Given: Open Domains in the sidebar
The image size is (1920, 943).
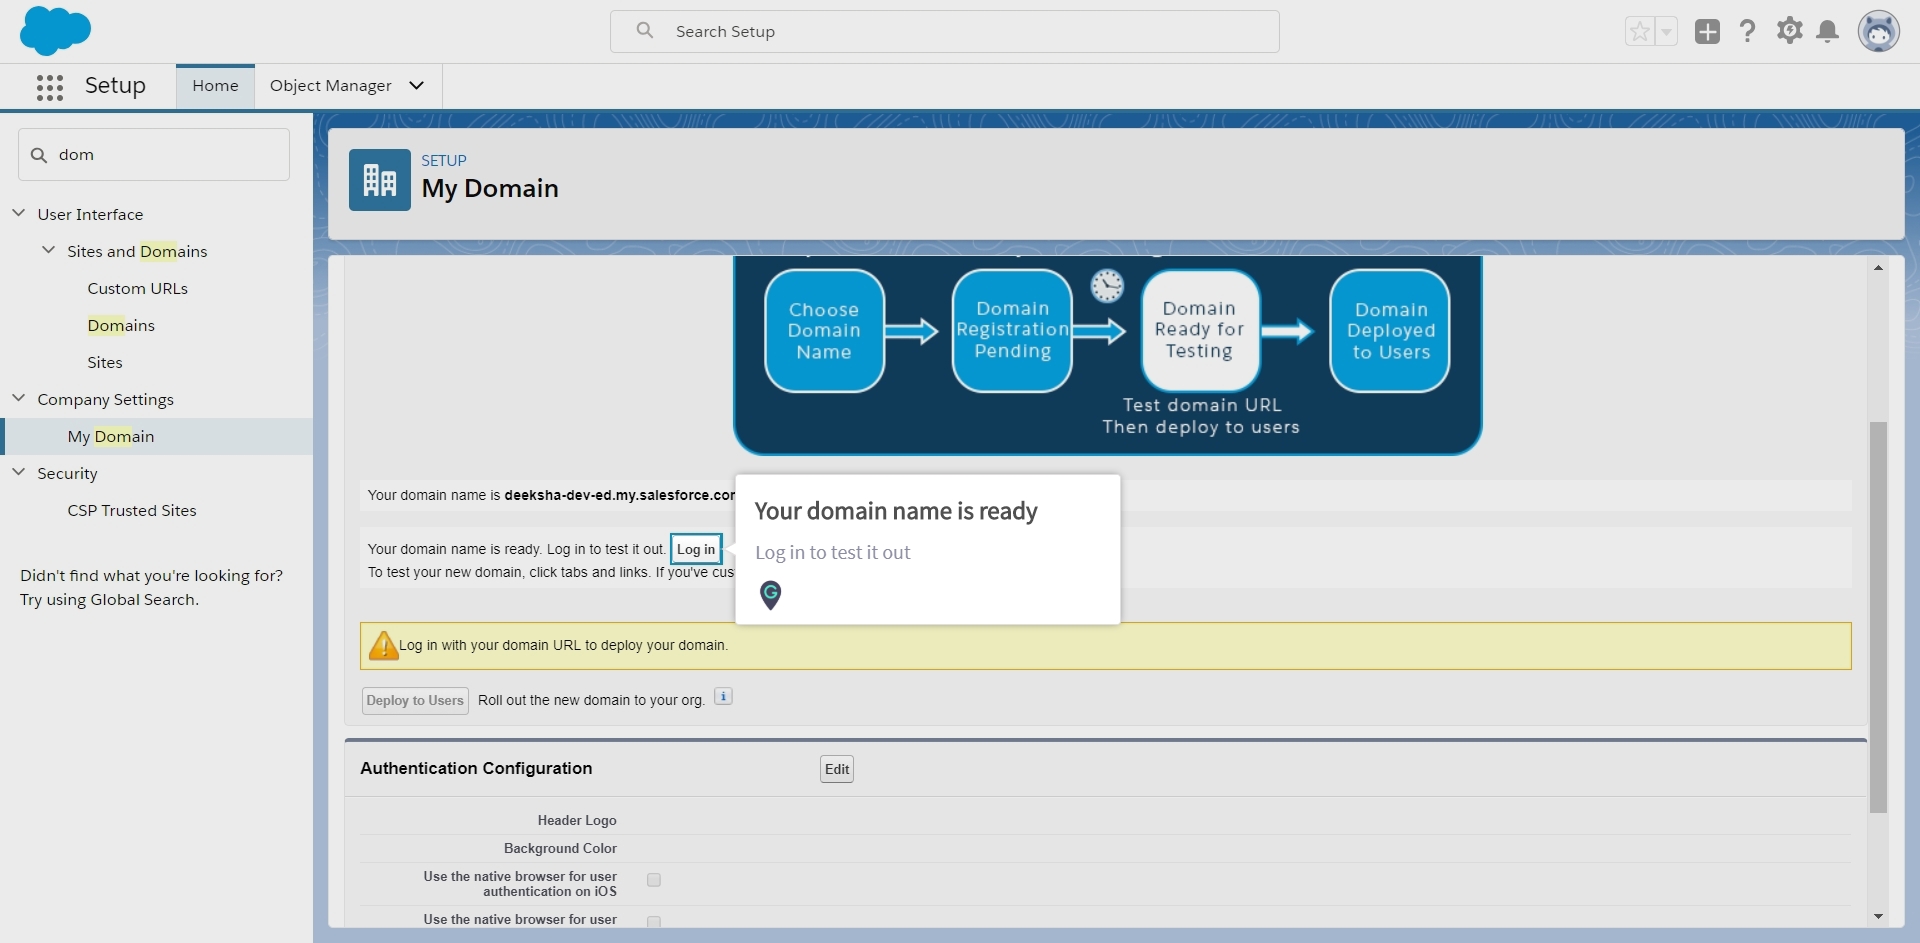Looking at the screenshot, I should [x=121, y=325].
